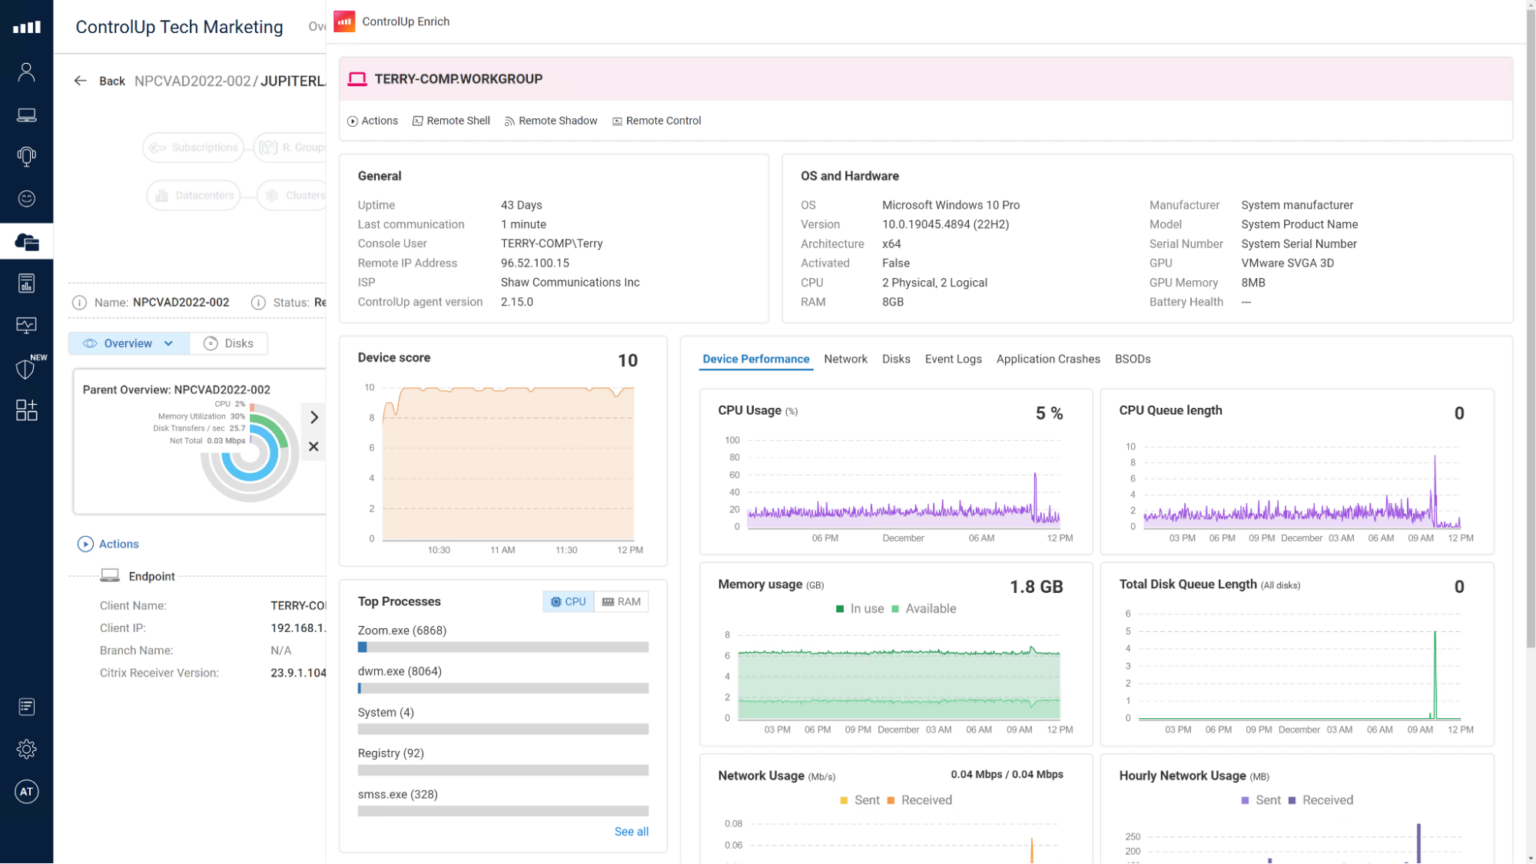Open the monitoring dashboard icon in the sidebar
This screenshot has width=1536, height=864.
click(x=26, y=325)
